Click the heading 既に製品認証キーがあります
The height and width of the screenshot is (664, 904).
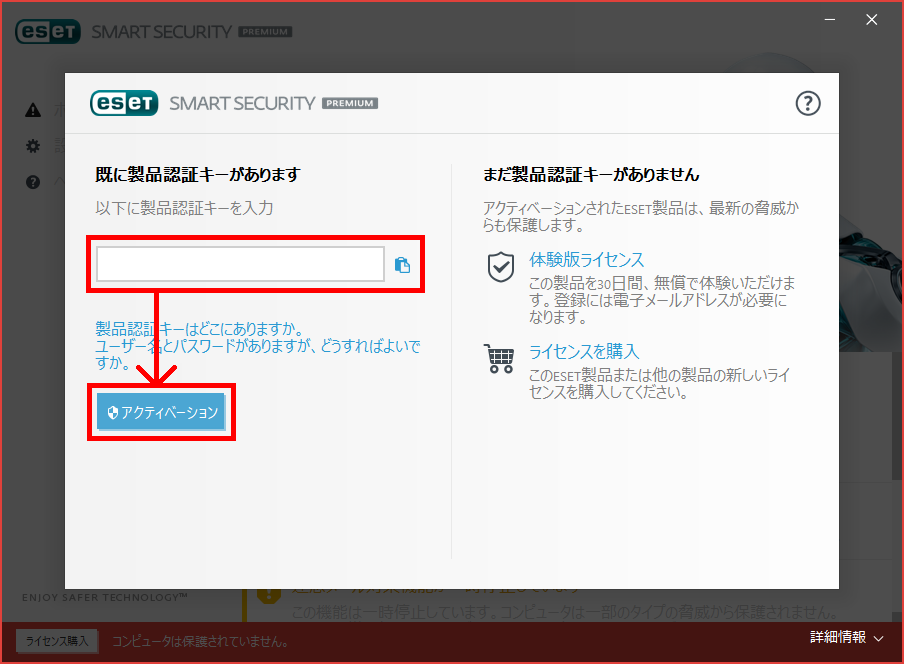(198, 175)
